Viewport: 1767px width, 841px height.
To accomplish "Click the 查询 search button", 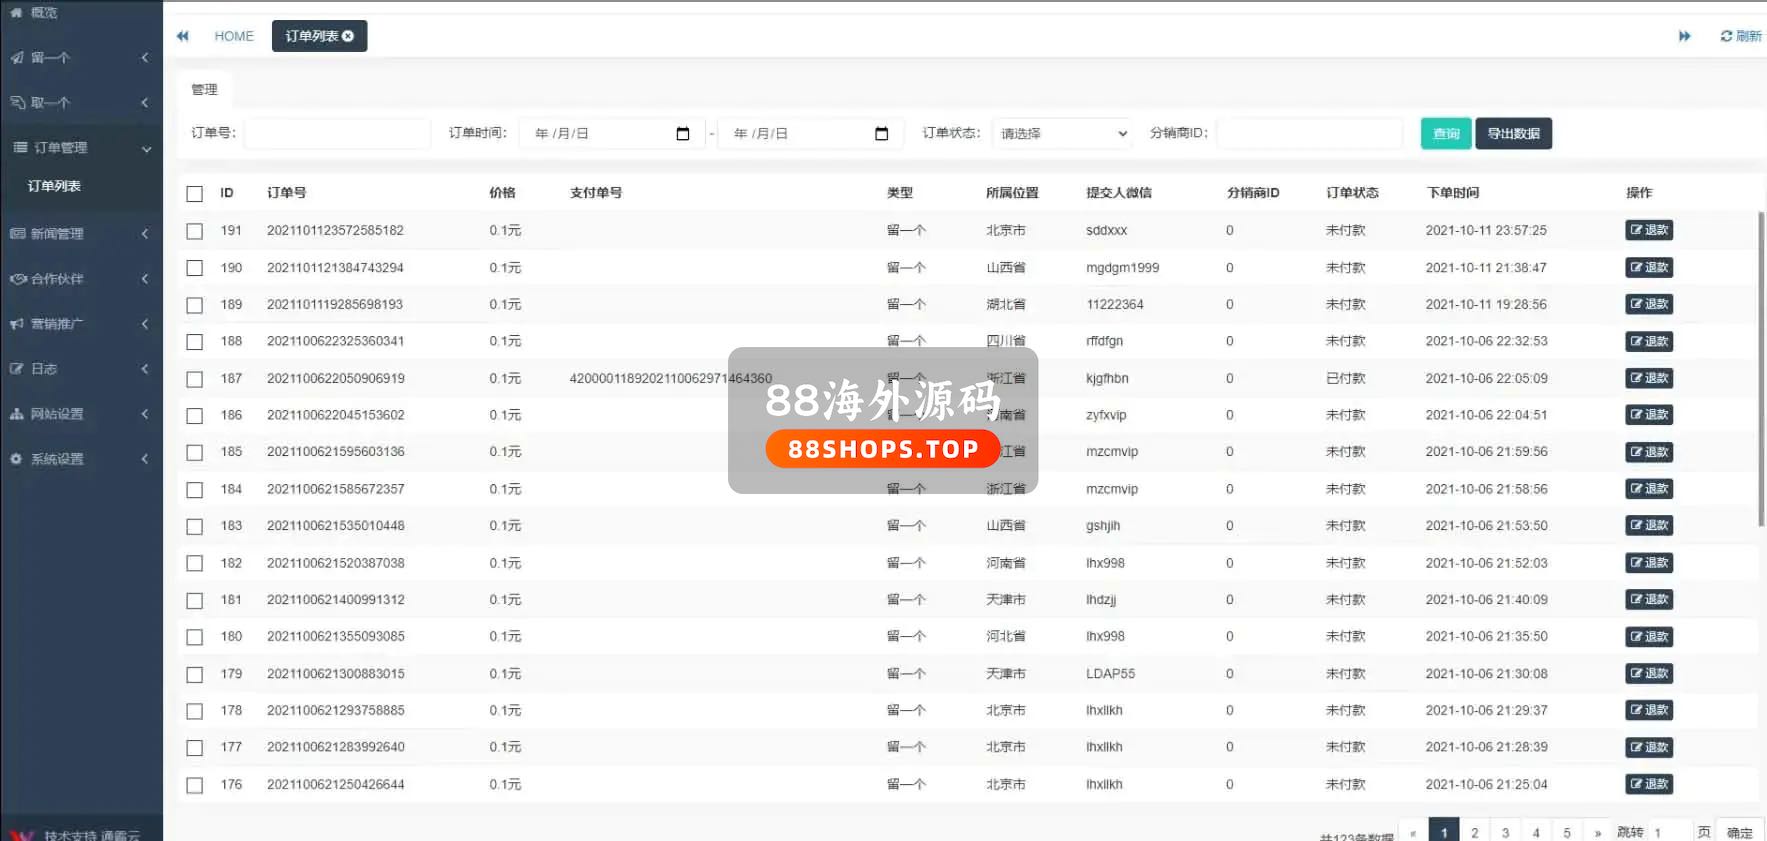I will coord(1445,134).
